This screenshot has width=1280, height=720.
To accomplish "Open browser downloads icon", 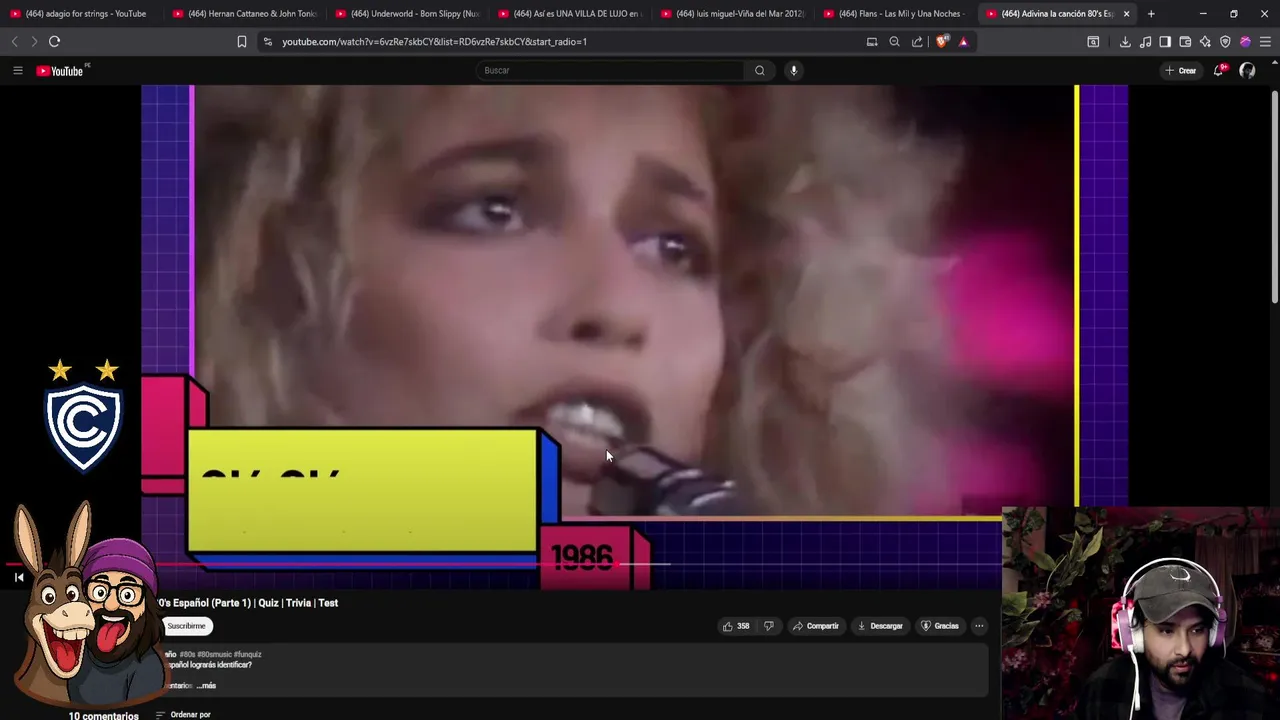I will click(1125, 41).
